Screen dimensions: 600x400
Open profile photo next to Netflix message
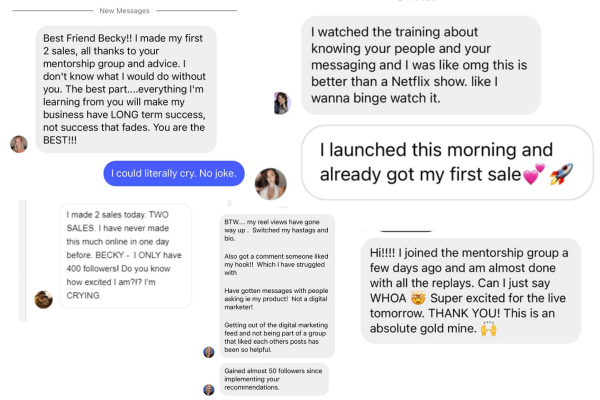282,103
